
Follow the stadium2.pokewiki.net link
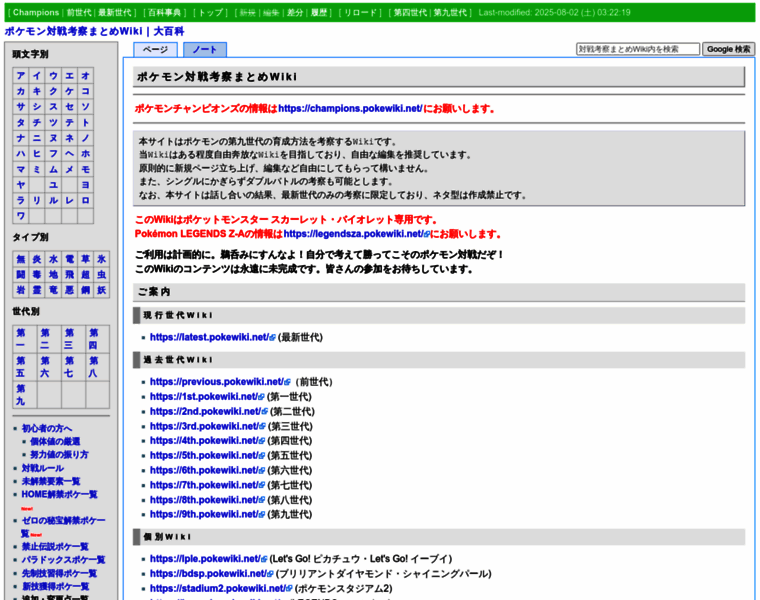pos(221,588)
